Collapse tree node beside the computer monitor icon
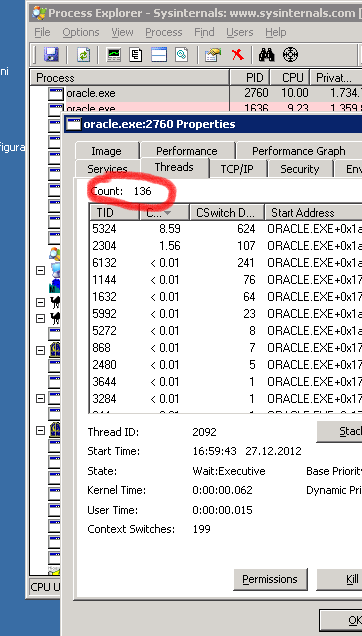 [x=40, y=270]
